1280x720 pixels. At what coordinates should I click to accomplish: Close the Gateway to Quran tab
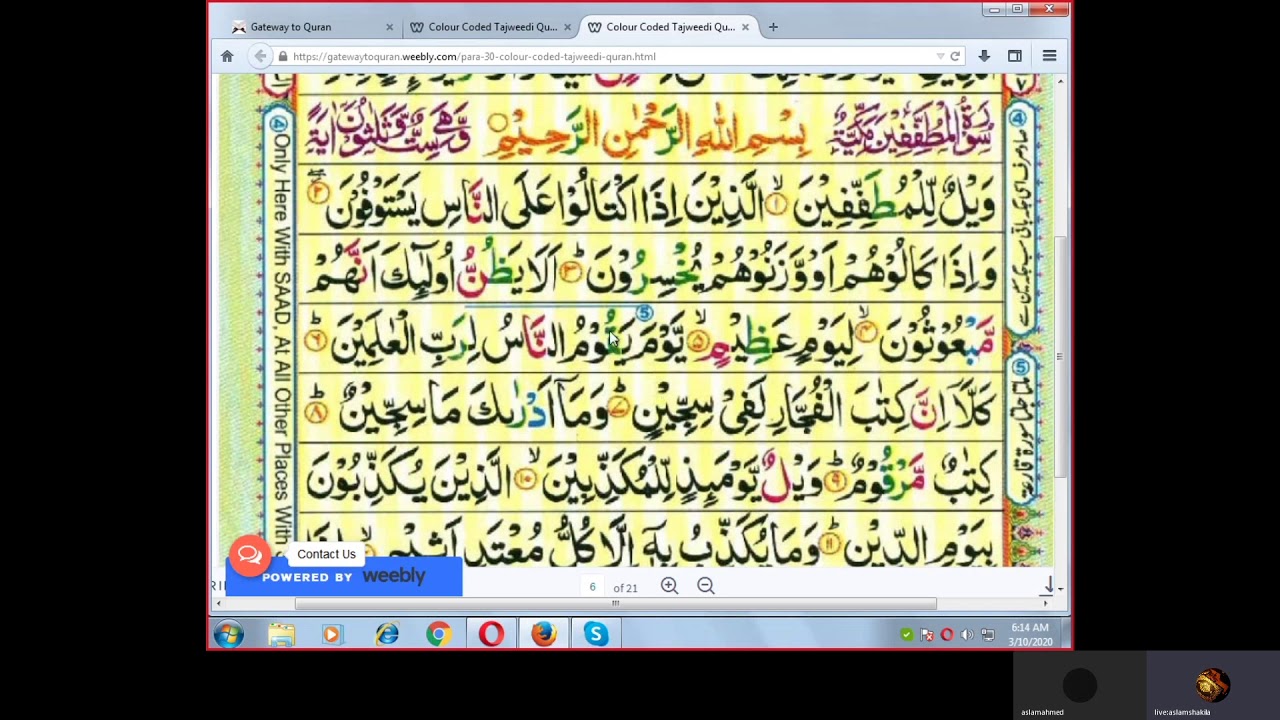tap(389, 27)
